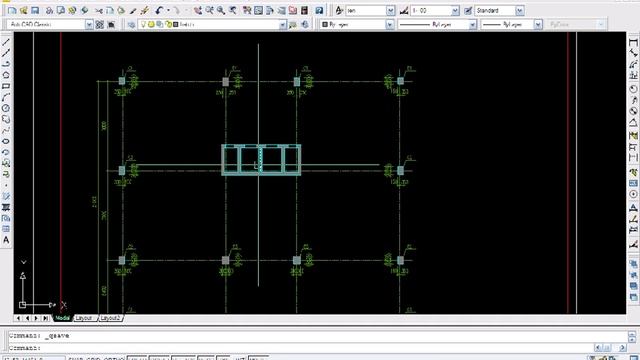The height and width of the screenshot is (360, 640).
Task: Switch to the Layout2 tab
Action: pos(110,318)
